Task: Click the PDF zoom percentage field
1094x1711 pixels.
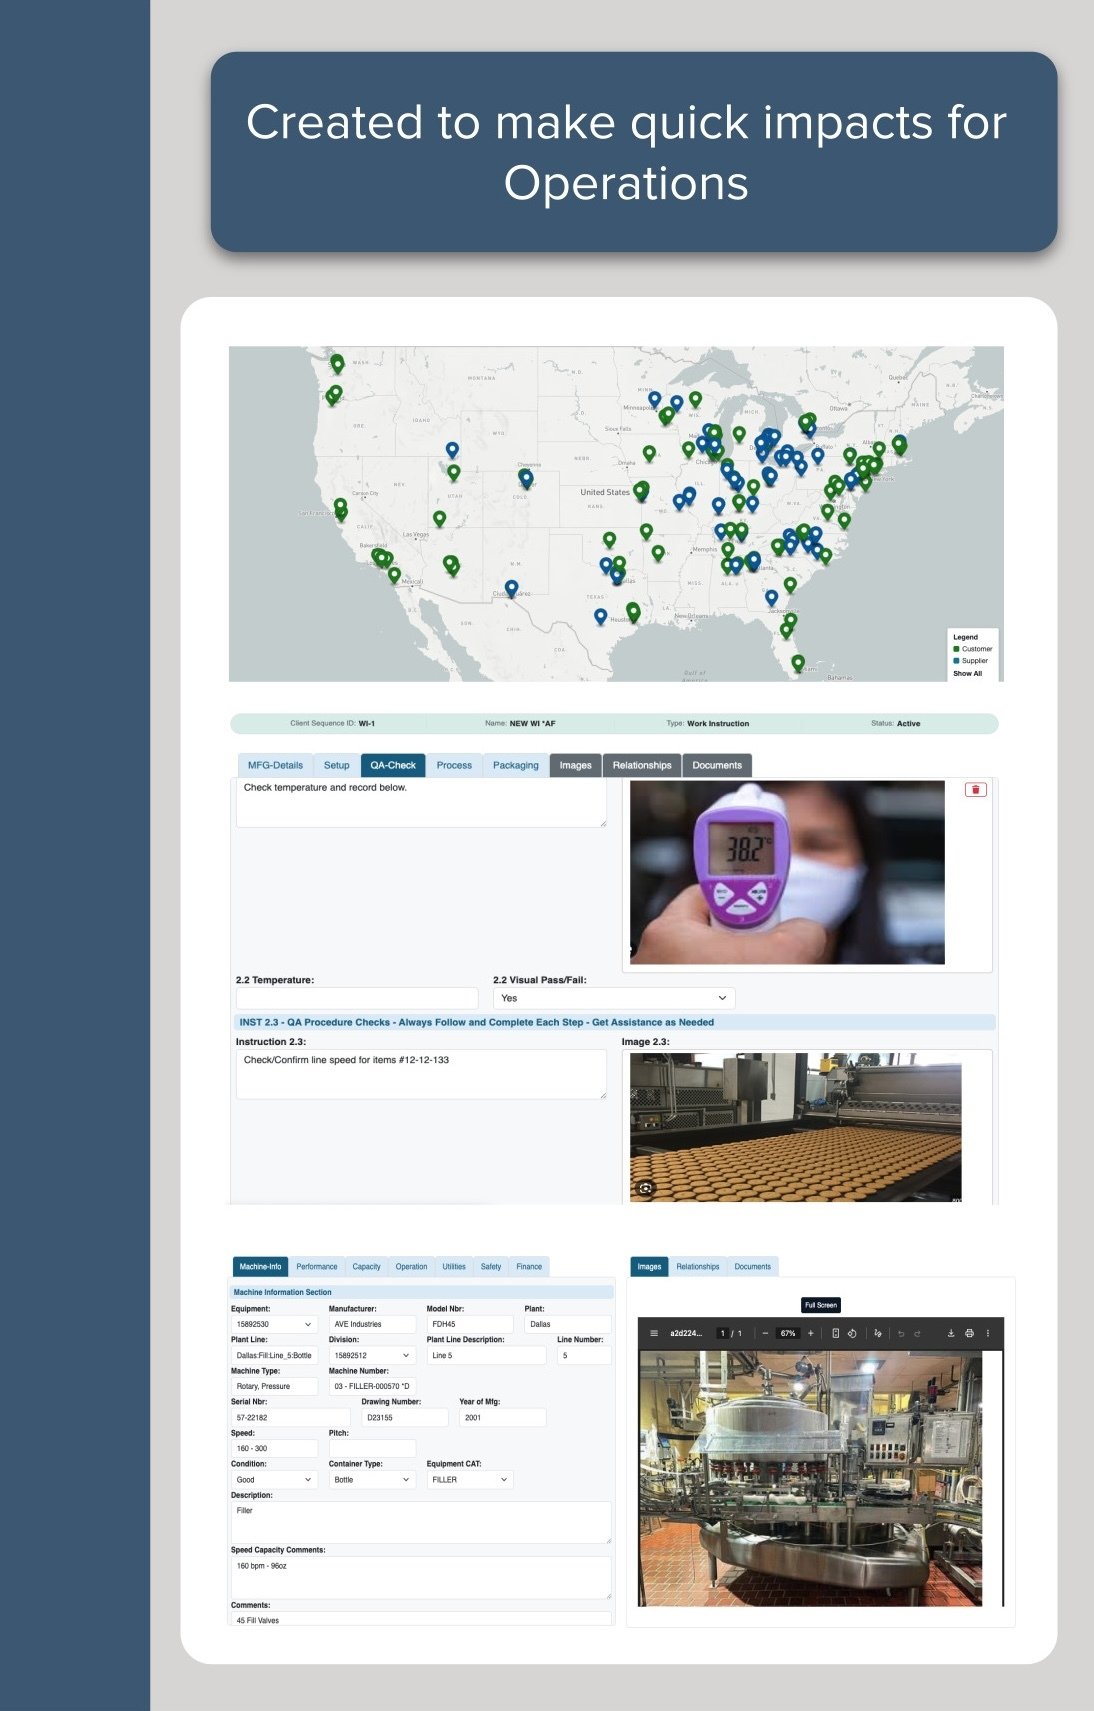Action: tap(788, 1333)
